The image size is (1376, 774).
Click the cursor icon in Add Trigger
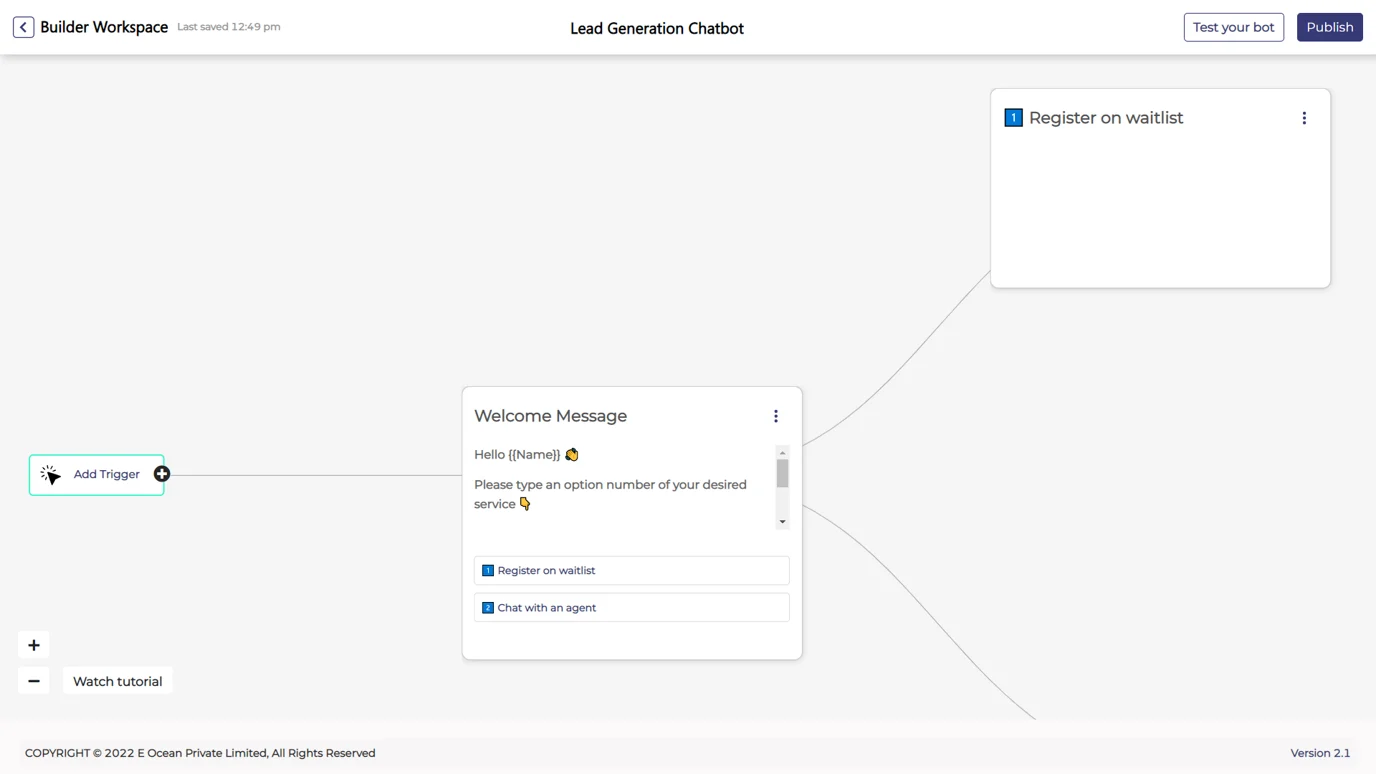tap(51, 475)
